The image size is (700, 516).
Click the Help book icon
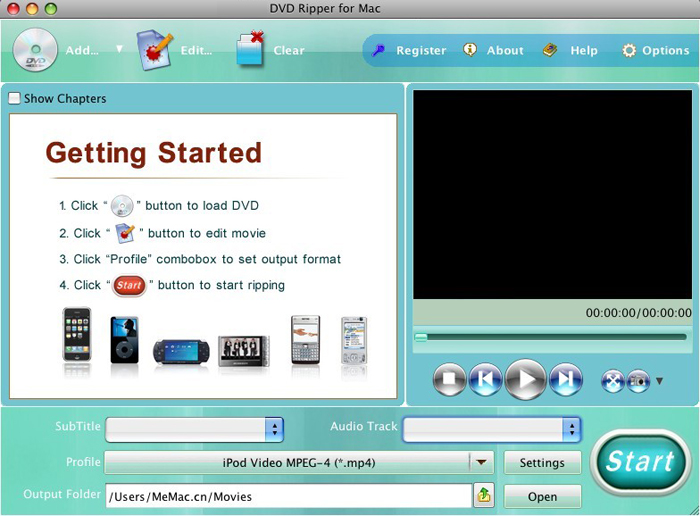click(x=550, y=50)
